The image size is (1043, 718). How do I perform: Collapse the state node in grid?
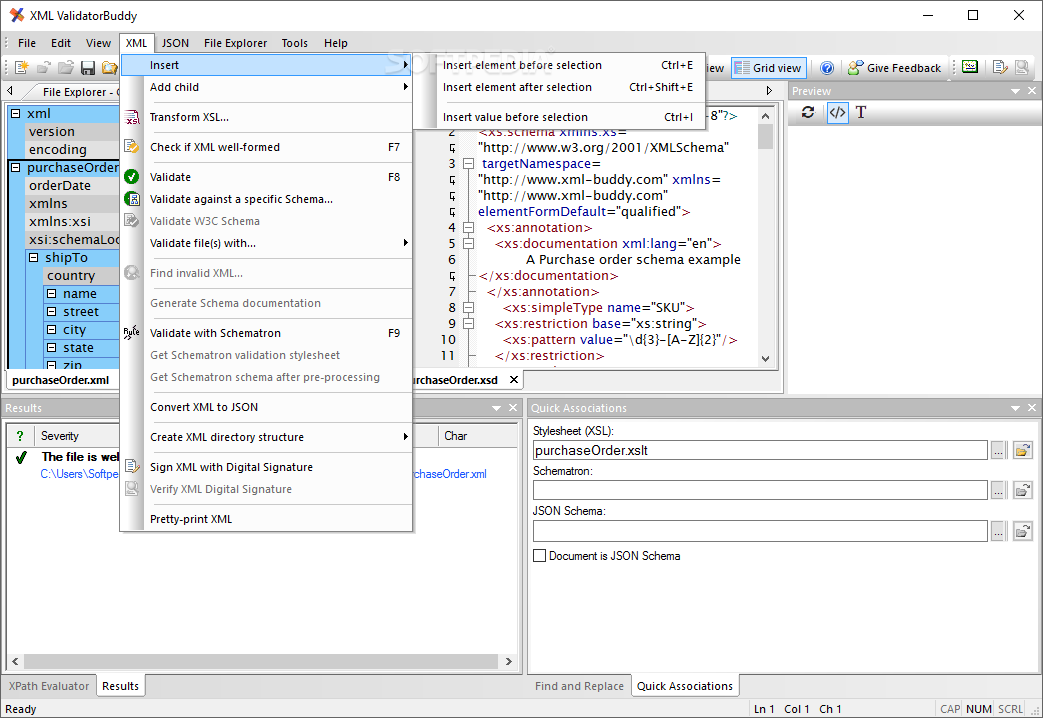(x=51, y=347)
